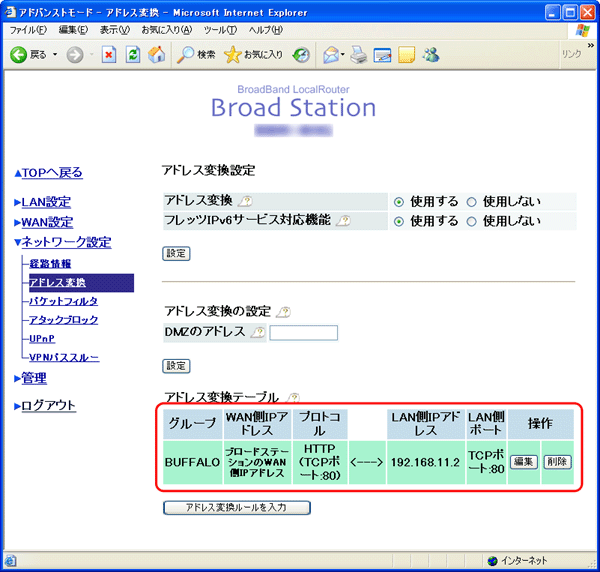Viewport: 600px width, 572px height.
Task: Click the IE icon in title bar
Action: (10, 12)
